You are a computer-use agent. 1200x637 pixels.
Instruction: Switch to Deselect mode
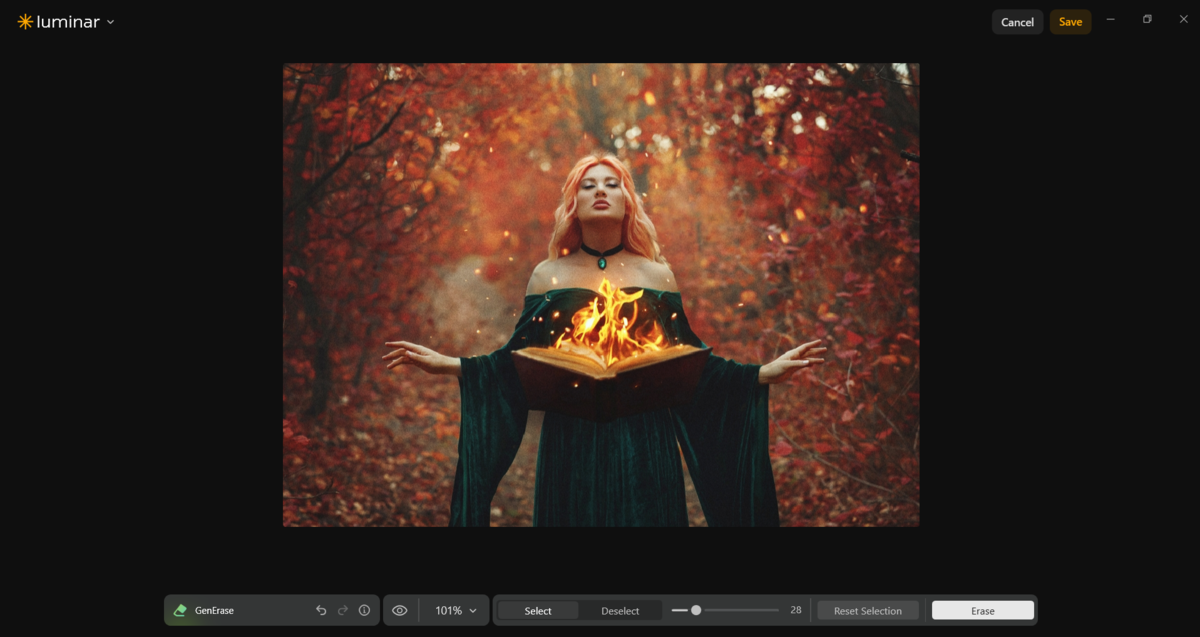(620, 610)
